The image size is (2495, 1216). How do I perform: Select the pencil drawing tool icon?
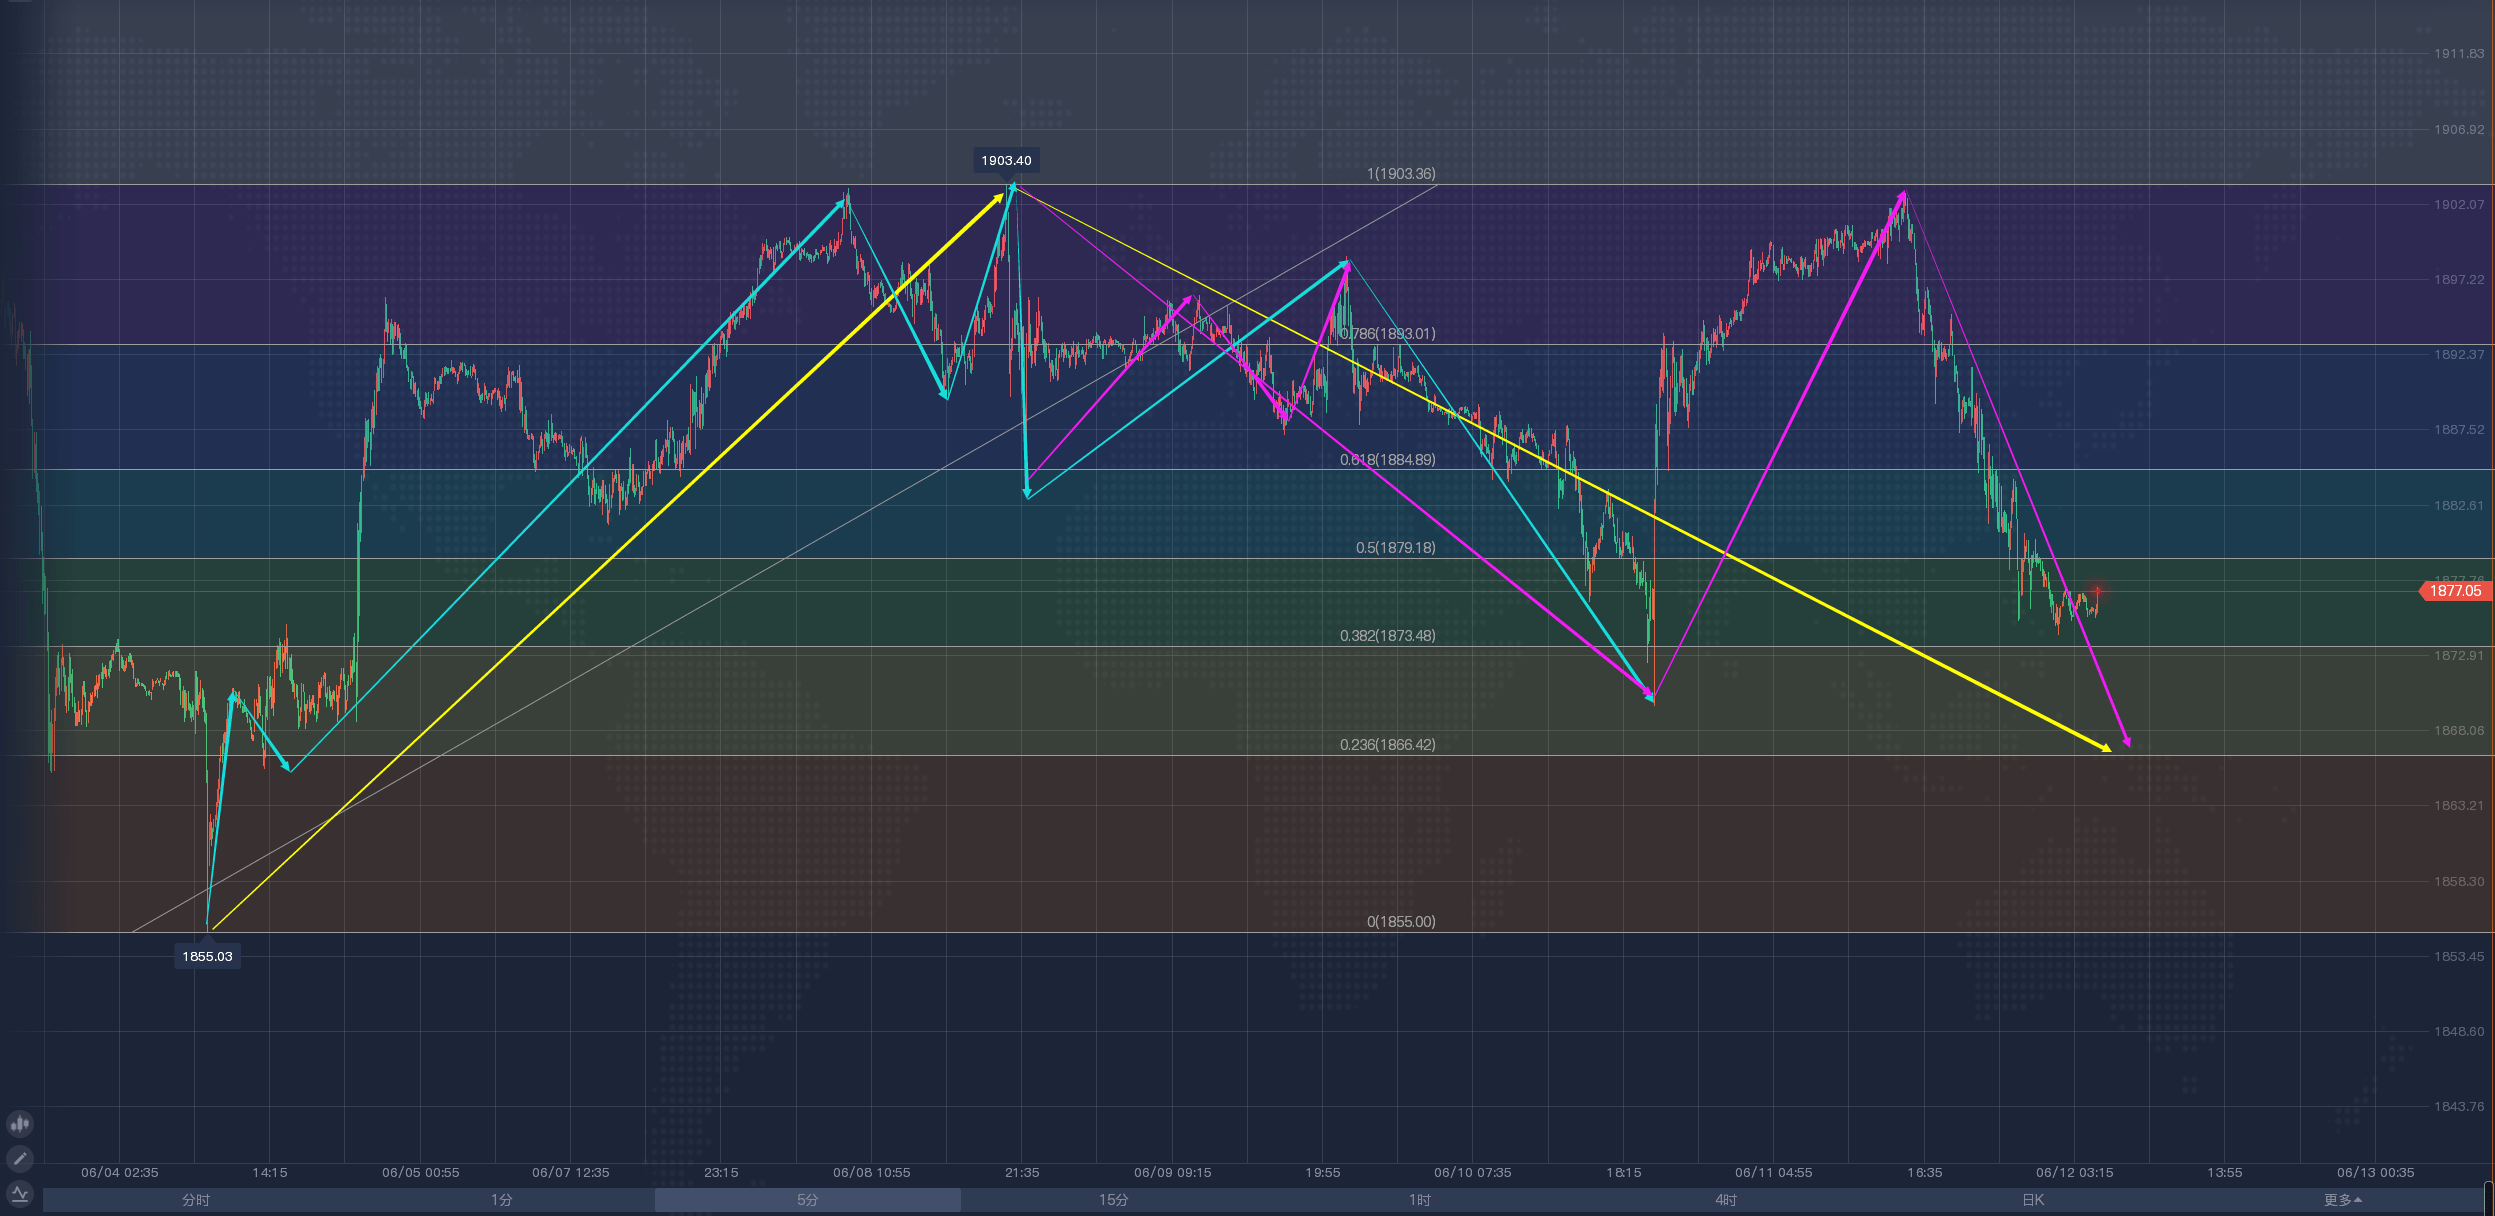pos(20,1159)
